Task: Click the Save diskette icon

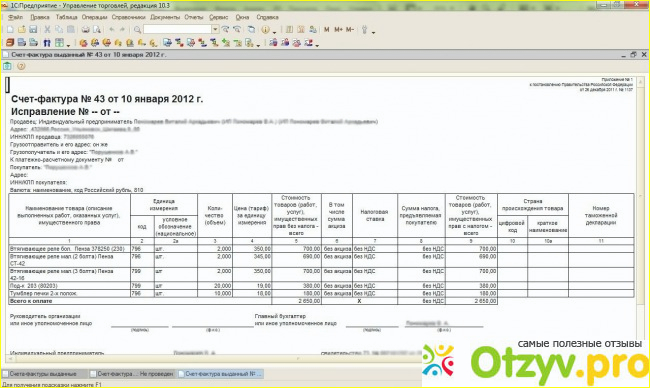Action: (x=34, y=29)
